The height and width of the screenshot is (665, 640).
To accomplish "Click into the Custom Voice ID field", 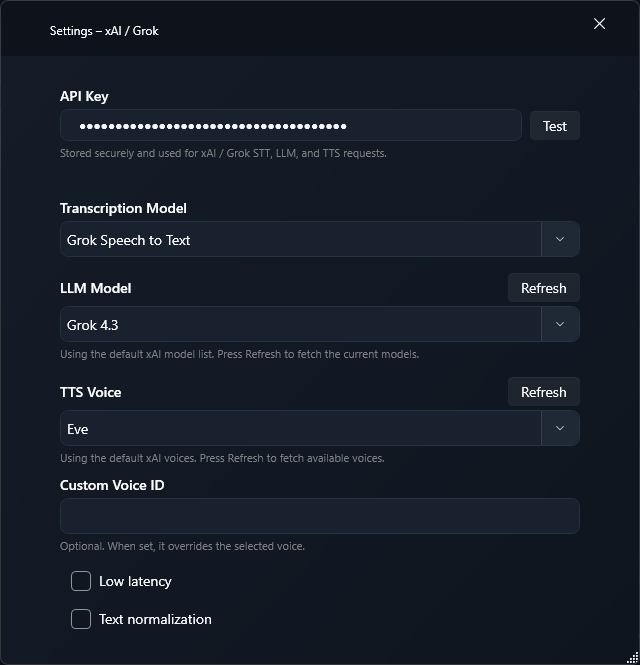I will (320, 516).
